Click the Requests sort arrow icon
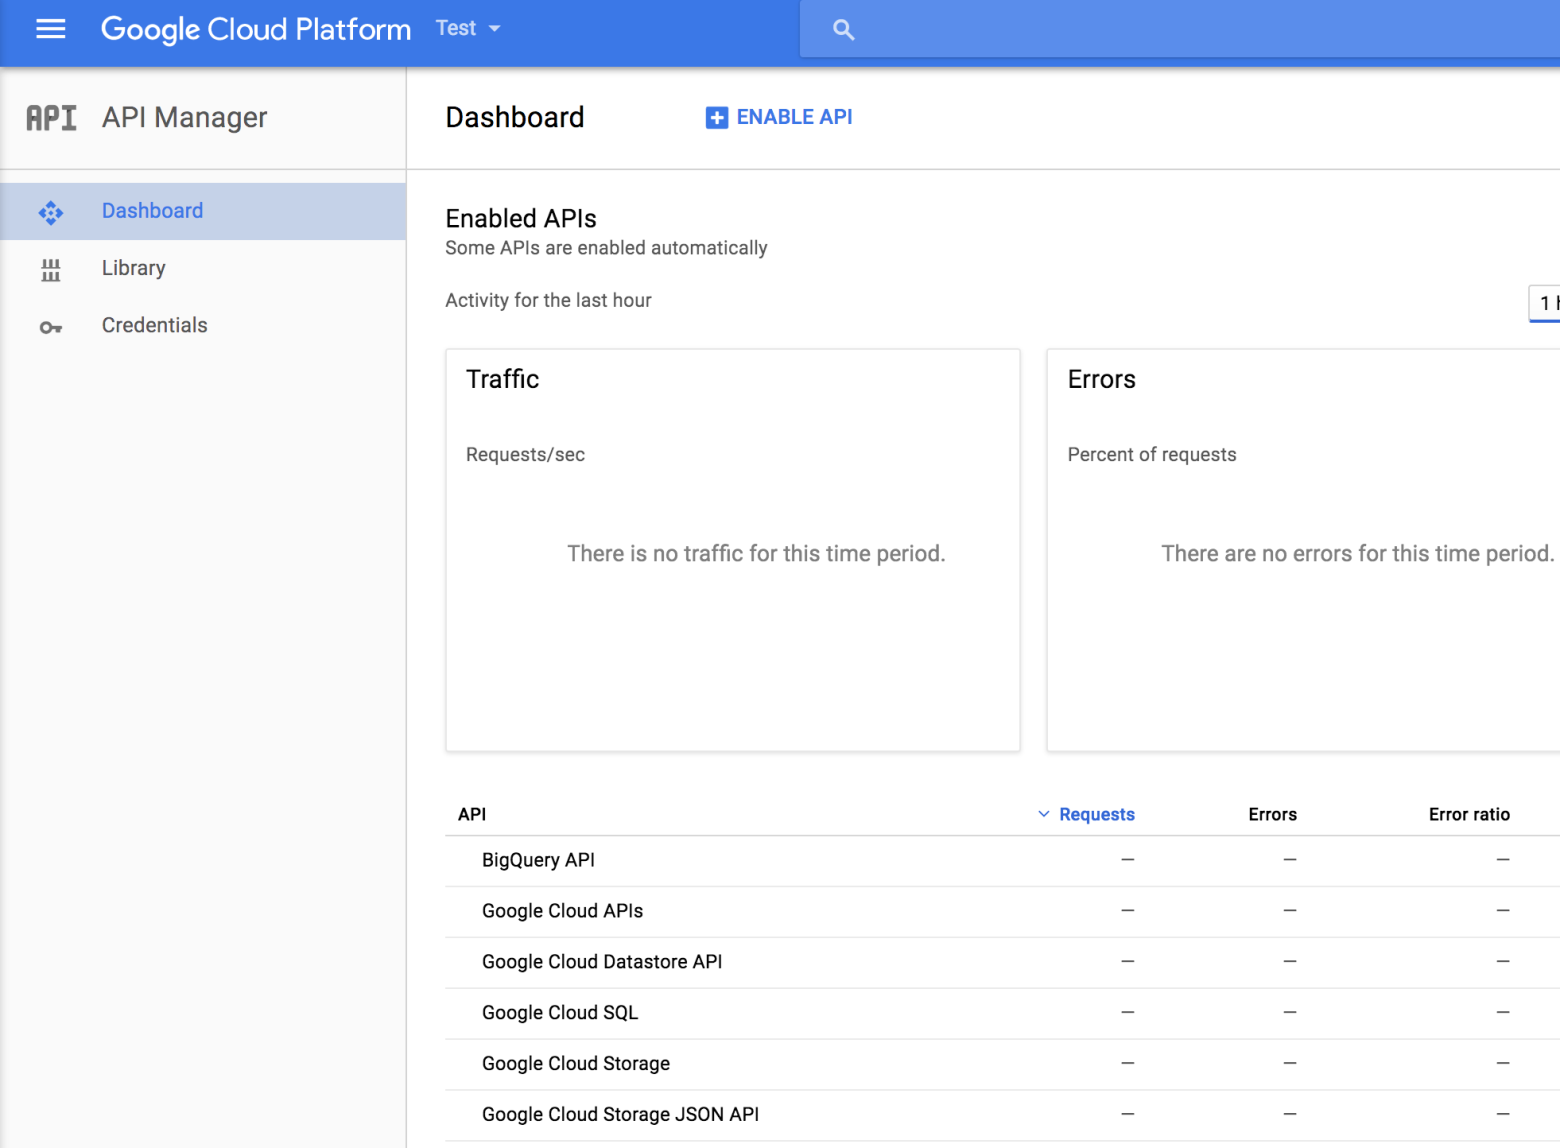 pyautogui.click(x=1043, y=814)
